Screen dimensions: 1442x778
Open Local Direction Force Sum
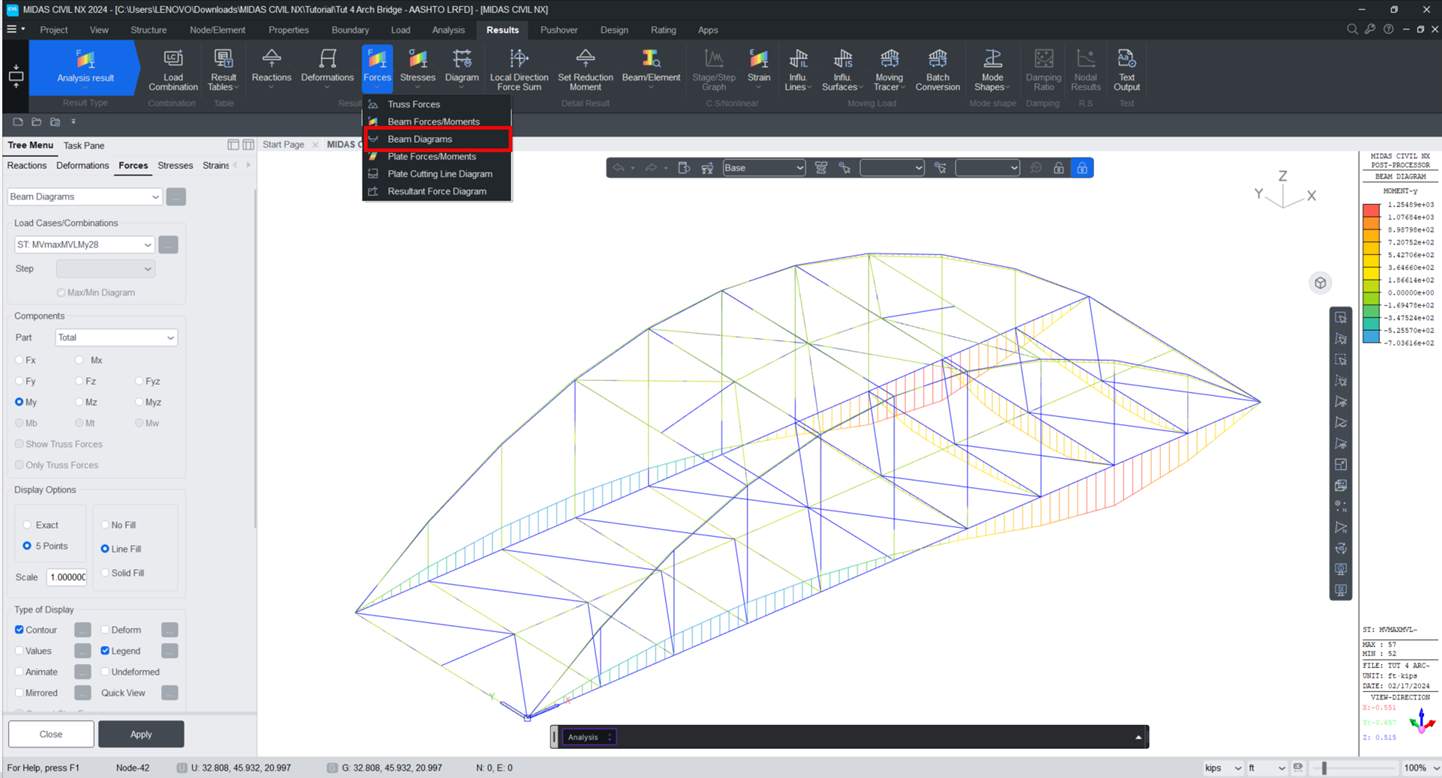click(518, 70)
